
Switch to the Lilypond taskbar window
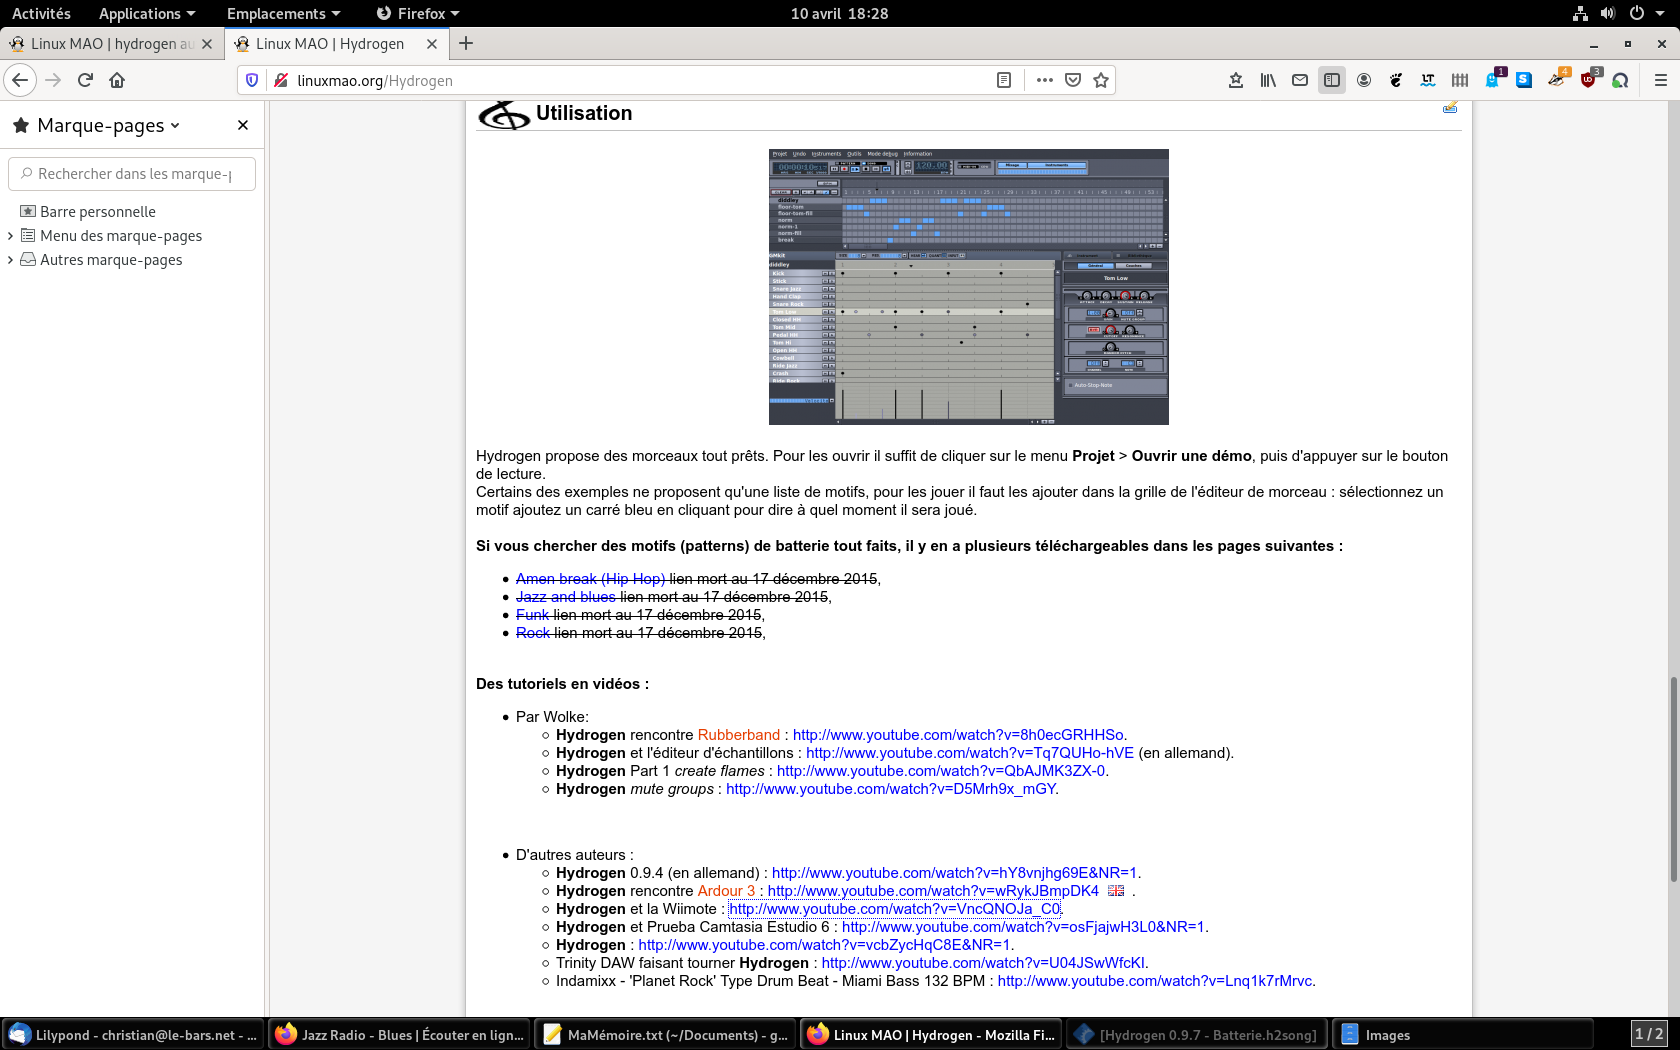pos(133,1035)
